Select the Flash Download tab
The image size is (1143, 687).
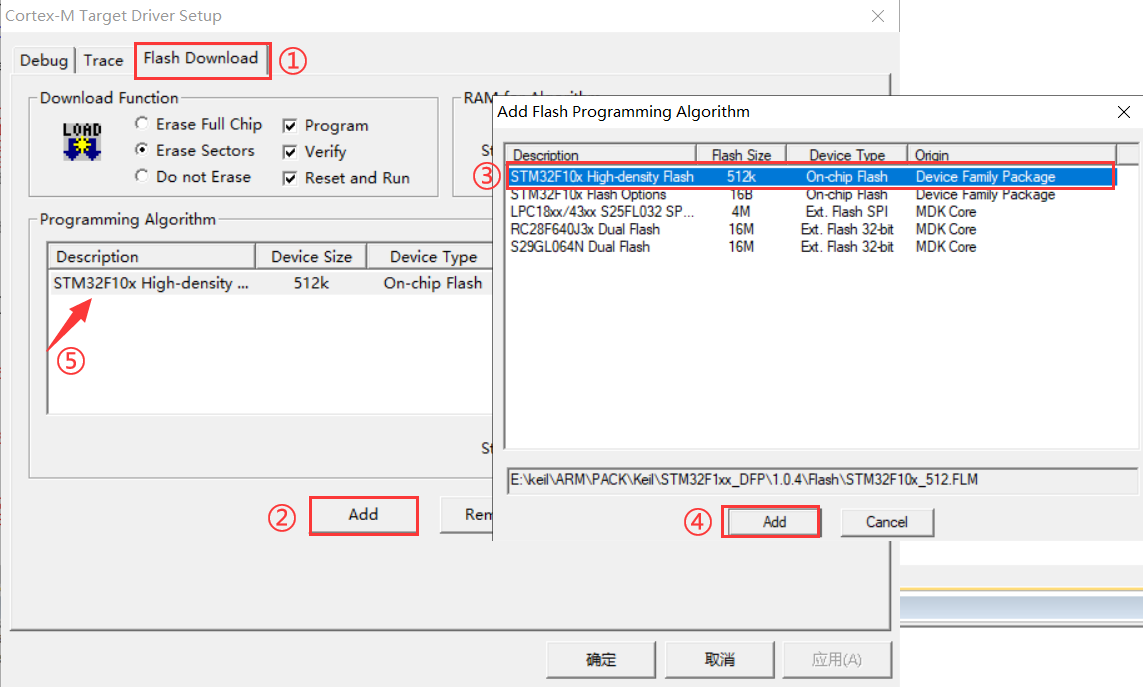201,58
